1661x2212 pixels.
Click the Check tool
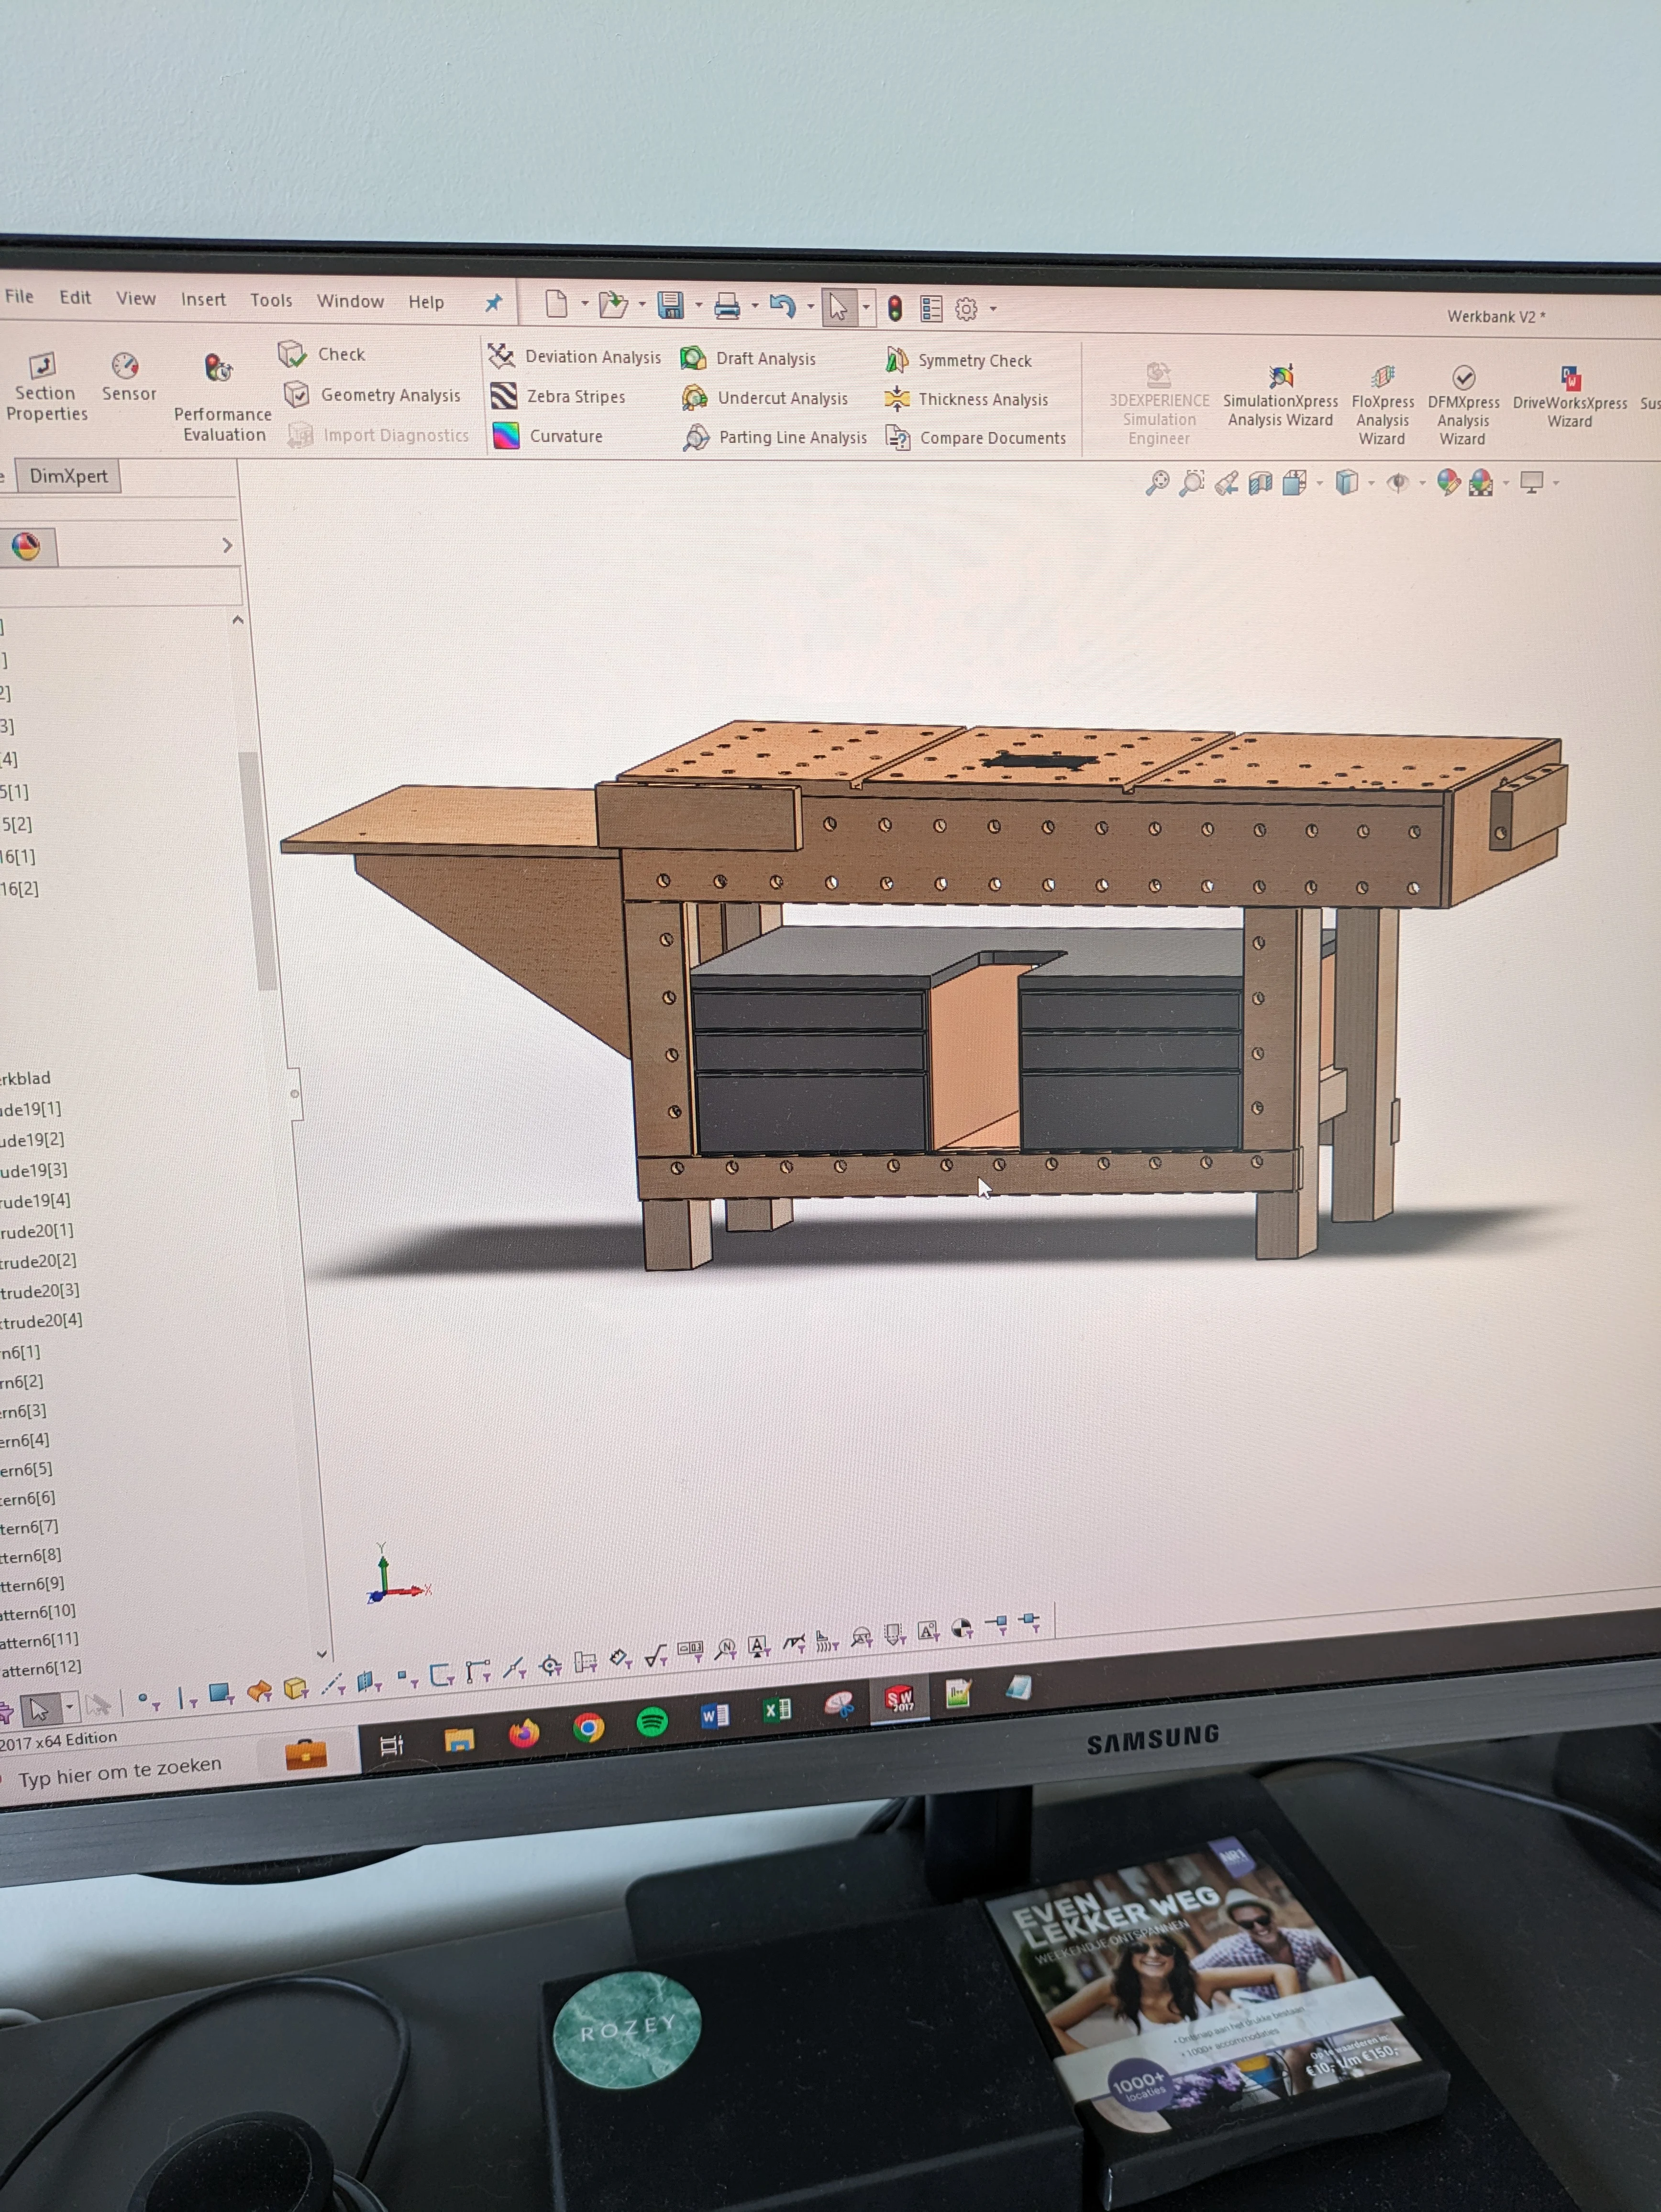322,354
